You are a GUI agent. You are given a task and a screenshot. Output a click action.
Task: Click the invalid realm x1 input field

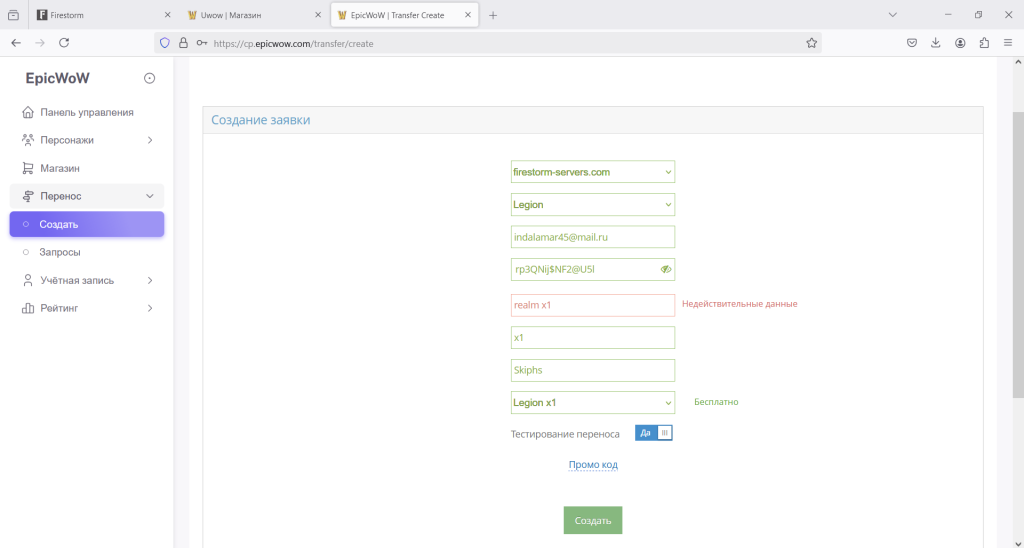[592, 305]
